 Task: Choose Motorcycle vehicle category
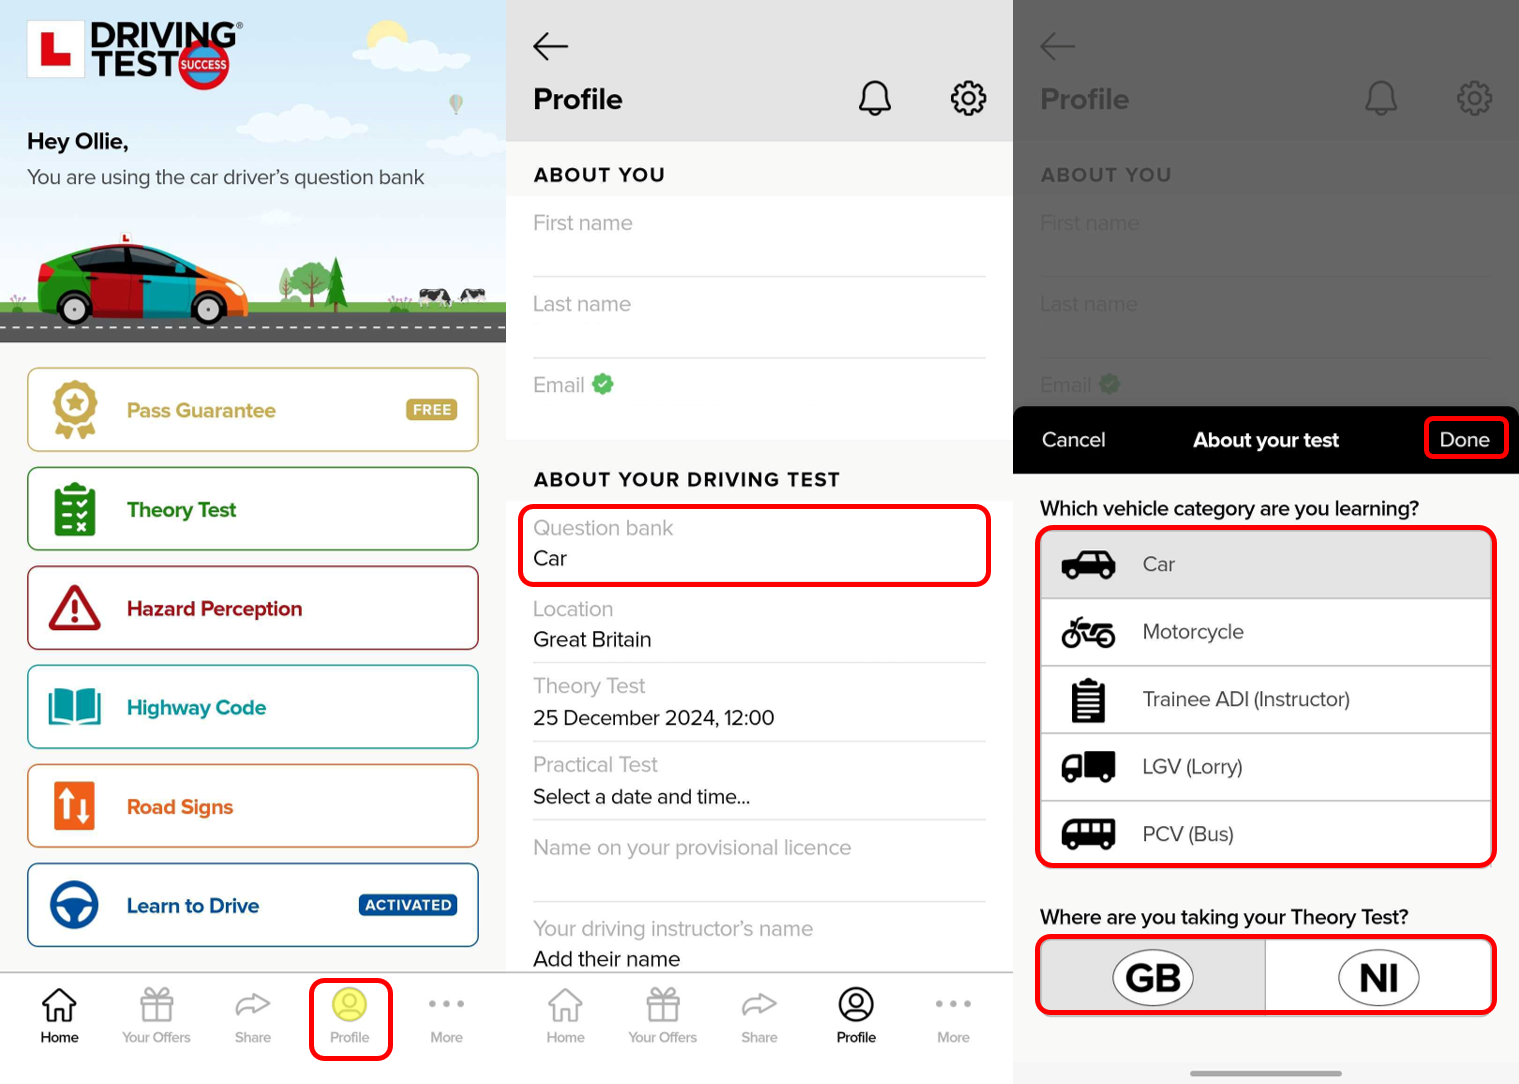click(x=1266, y=632)
